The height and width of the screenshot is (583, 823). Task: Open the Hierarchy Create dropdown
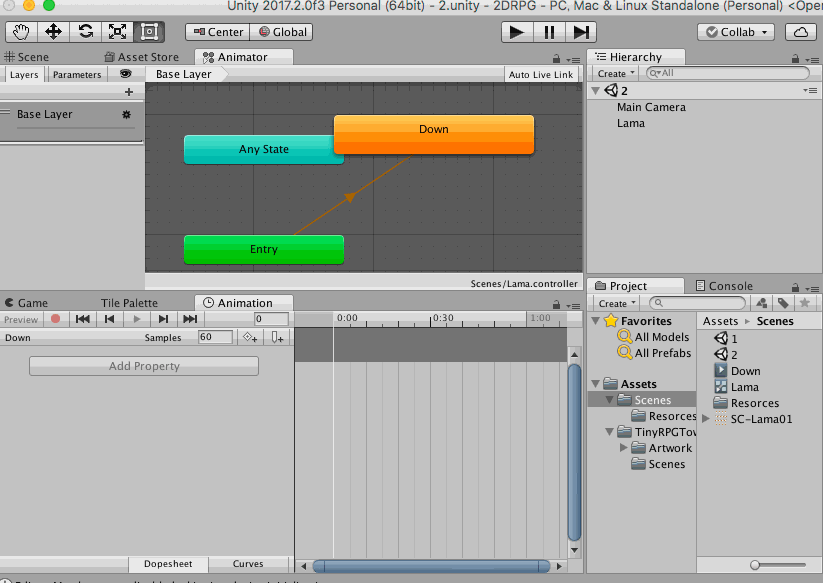pos(615,74)
